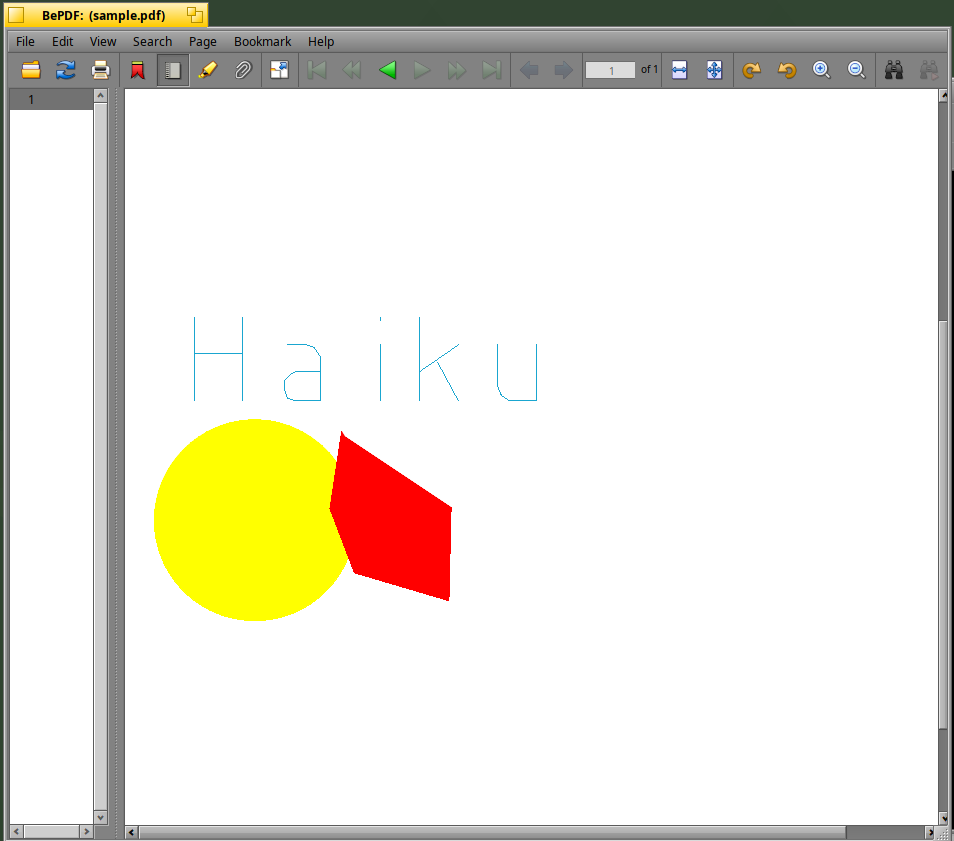Select page 1 in the page list

click(x=51, y=100)
